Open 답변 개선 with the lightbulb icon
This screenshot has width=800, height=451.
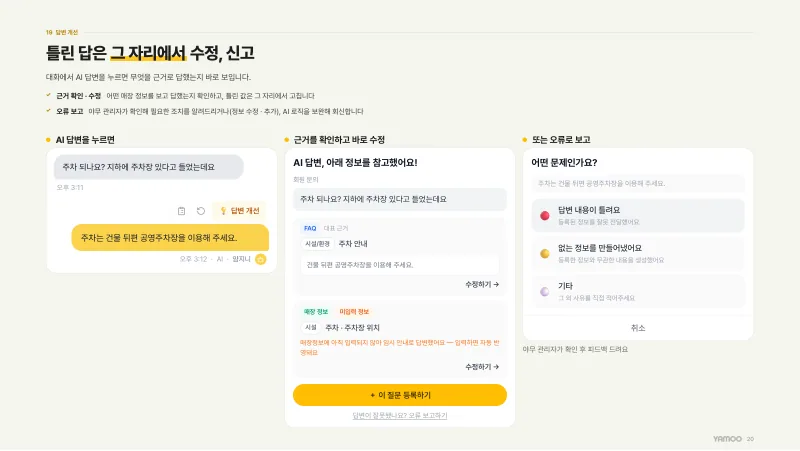pos(240,211)
